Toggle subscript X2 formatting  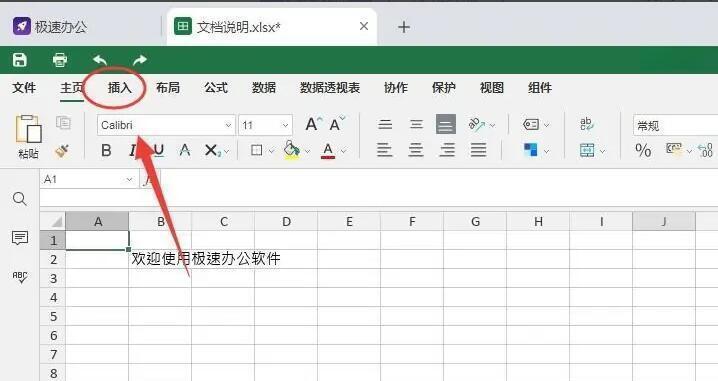(212, 150)
